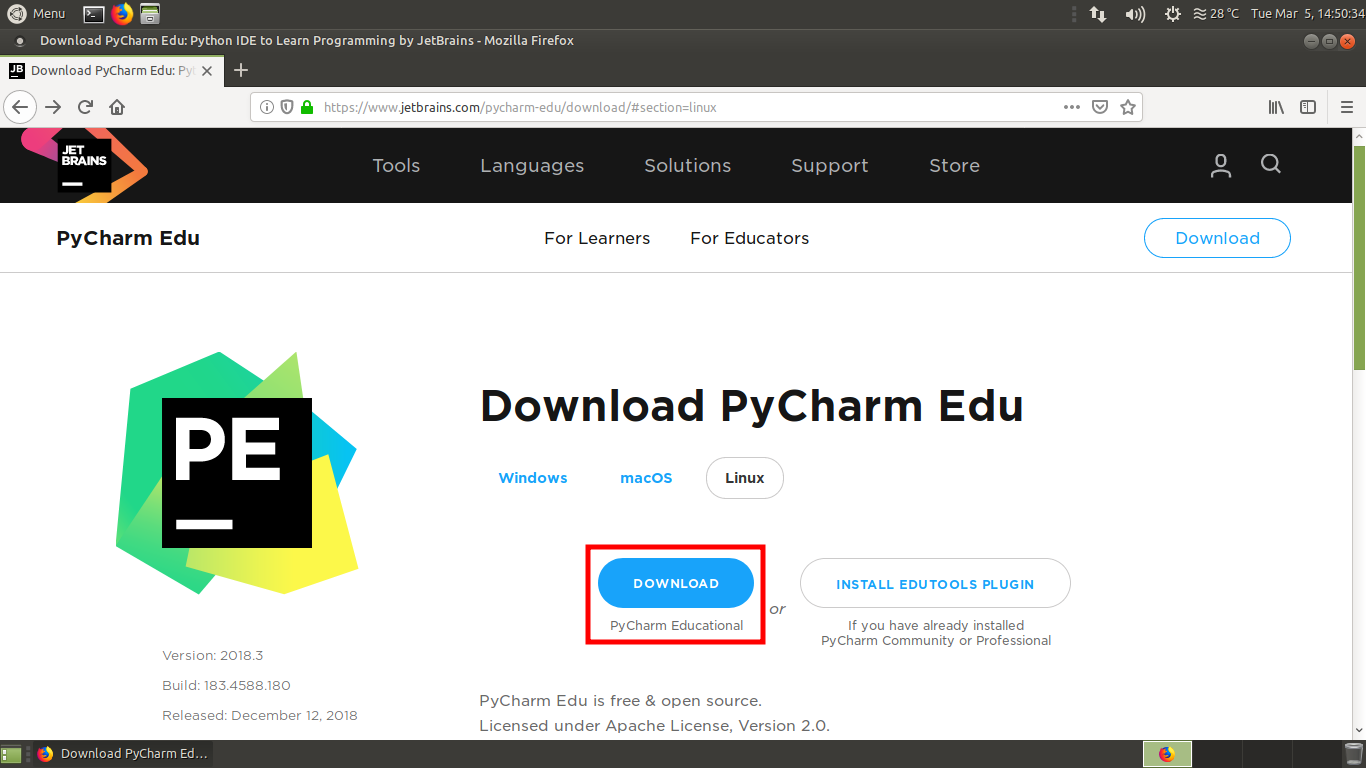Click Install EduTools Plugin button
The width and height of the screenshot is (1366, 768).
[x=935, y=584]
